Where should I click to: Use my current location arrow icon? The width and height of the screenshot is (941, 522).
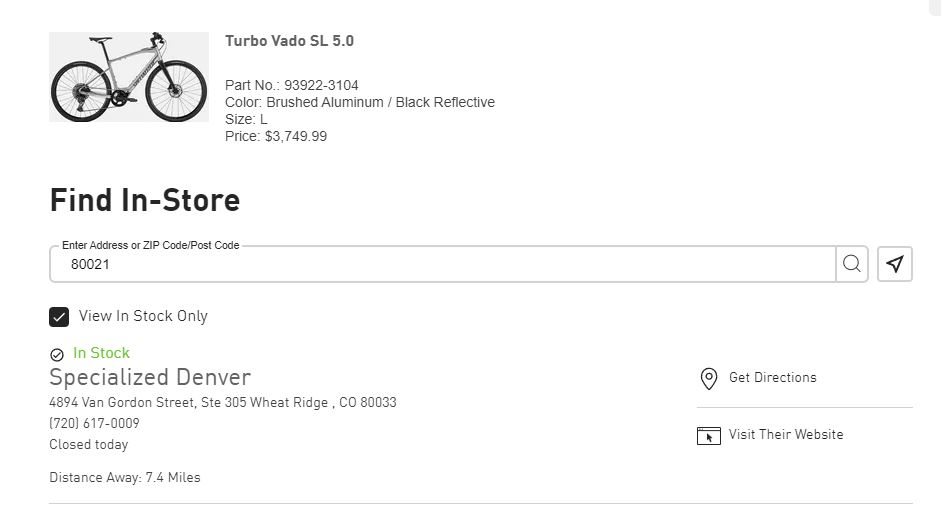coord(895,264)
